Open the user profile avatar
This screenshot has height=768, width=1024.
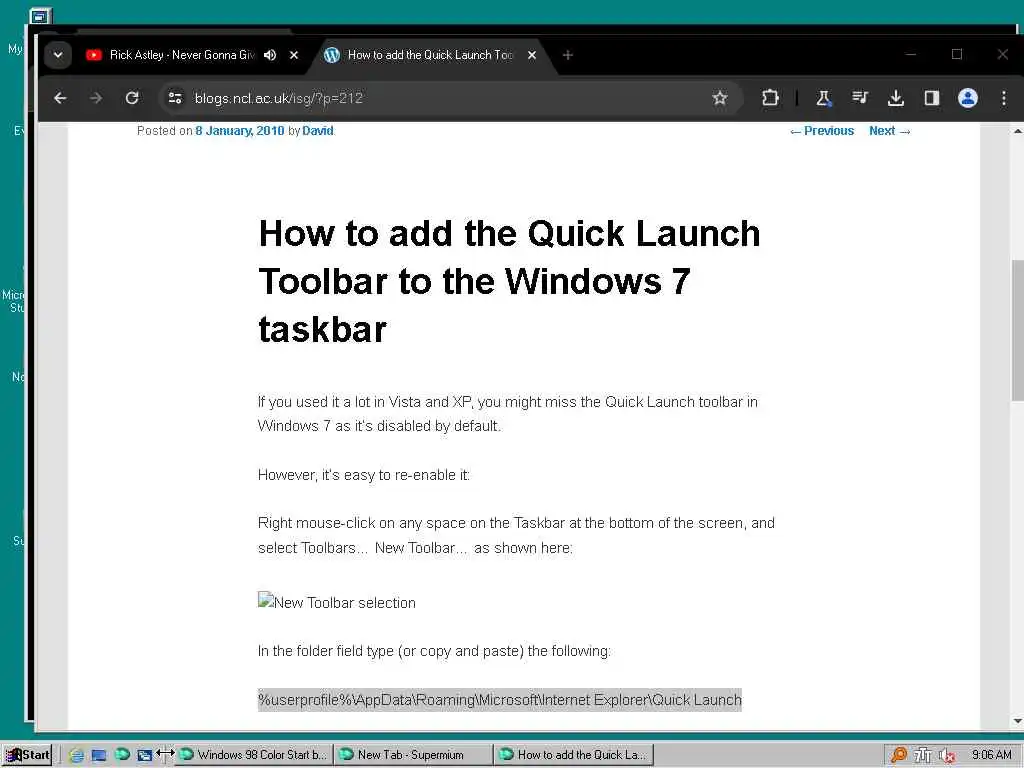click(x=968, y=98)
